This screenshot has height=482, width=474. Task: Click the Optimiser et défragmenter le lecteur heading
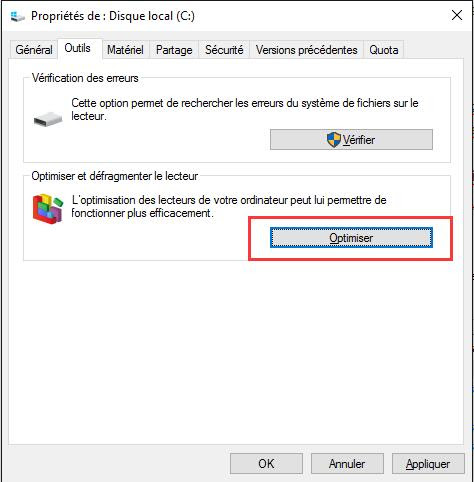click(x=115, y=176)
